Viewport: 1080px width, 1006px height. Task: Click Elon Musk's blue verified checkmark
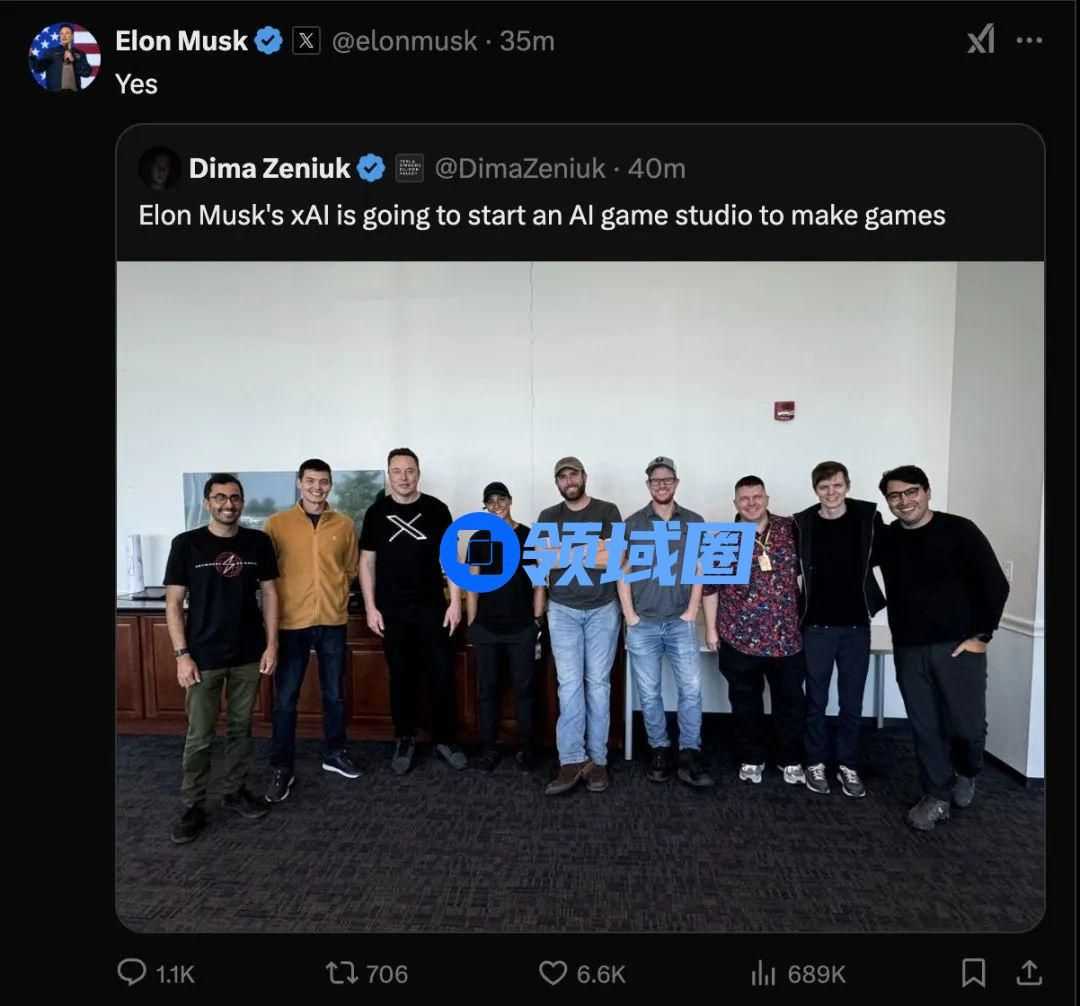click(x=268, y=41)
